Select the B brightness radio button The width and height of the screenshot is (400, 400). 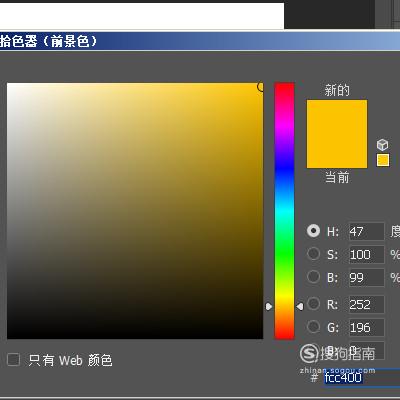[x=313, y=277]
